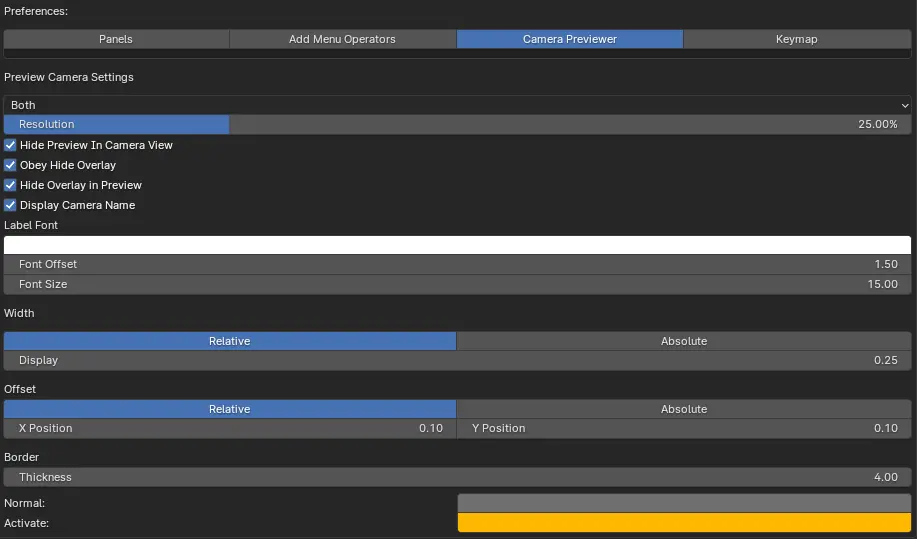
Task: Toggle the Display Camera Name checkbox
Action: pyautogui.click(x=11, y=205)
